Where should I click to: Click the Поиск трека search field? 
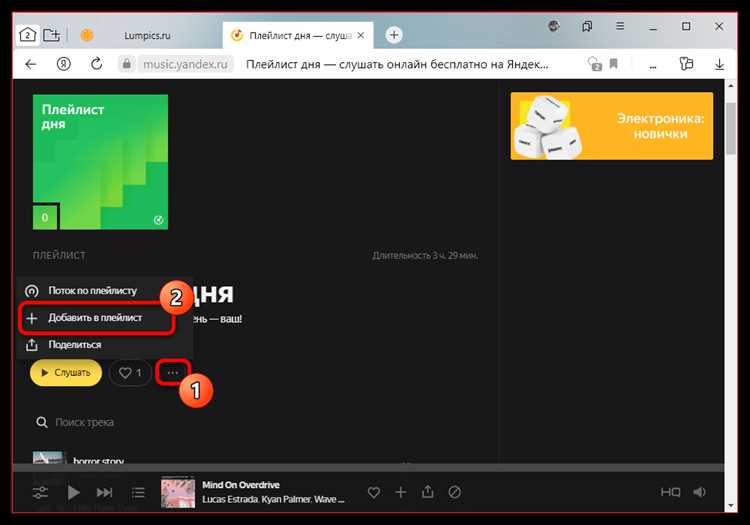tap(84, 422)
